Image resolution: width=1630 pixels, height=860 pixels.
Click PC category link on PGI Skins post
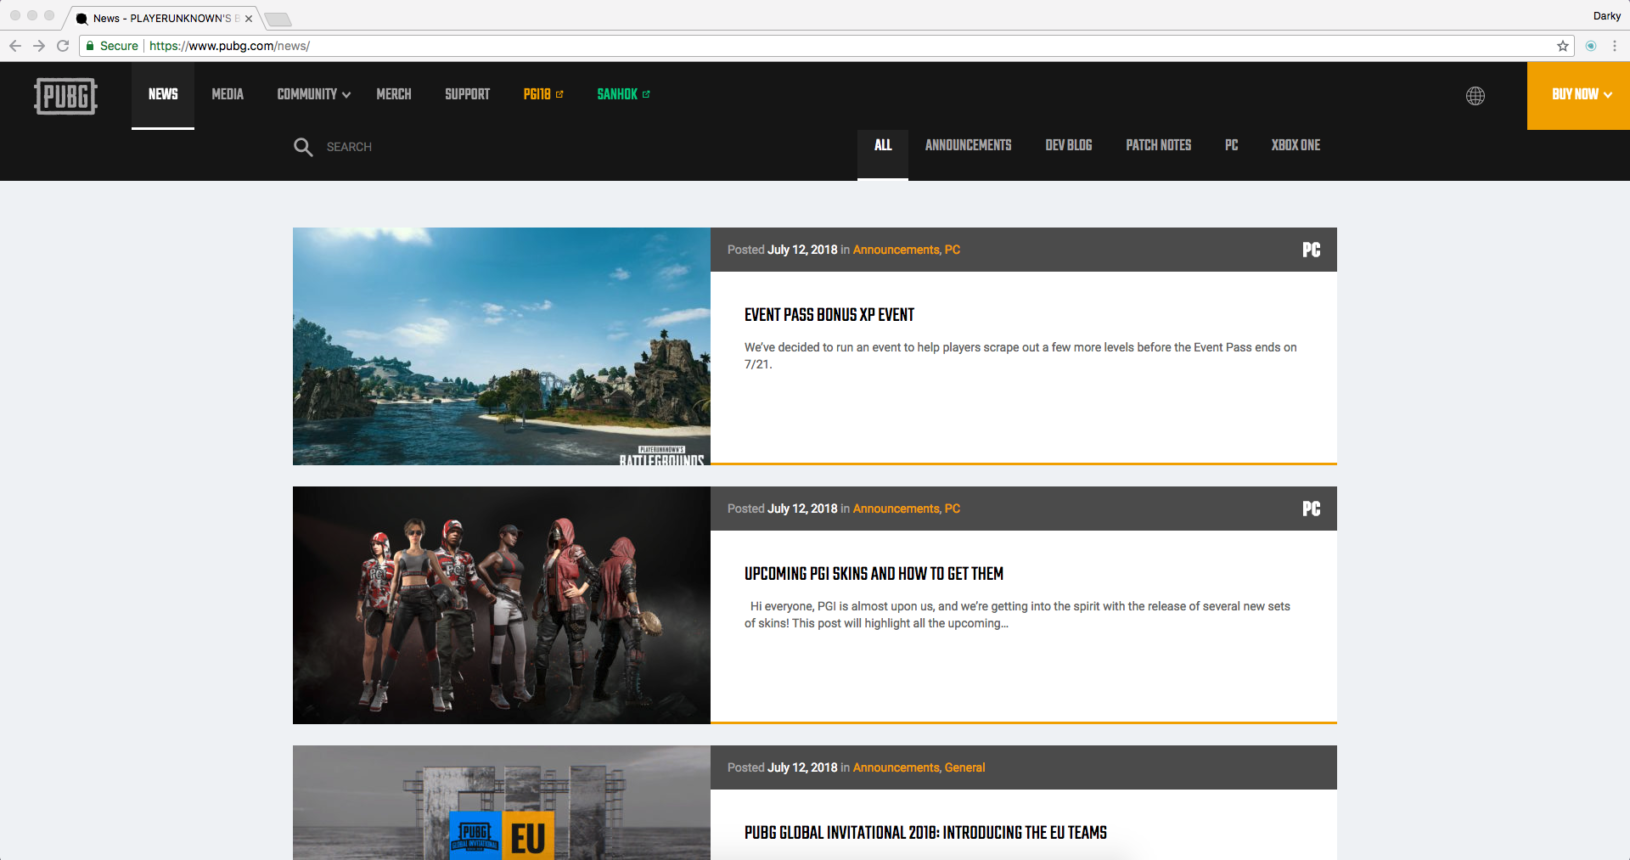click(x=952, y=509)
